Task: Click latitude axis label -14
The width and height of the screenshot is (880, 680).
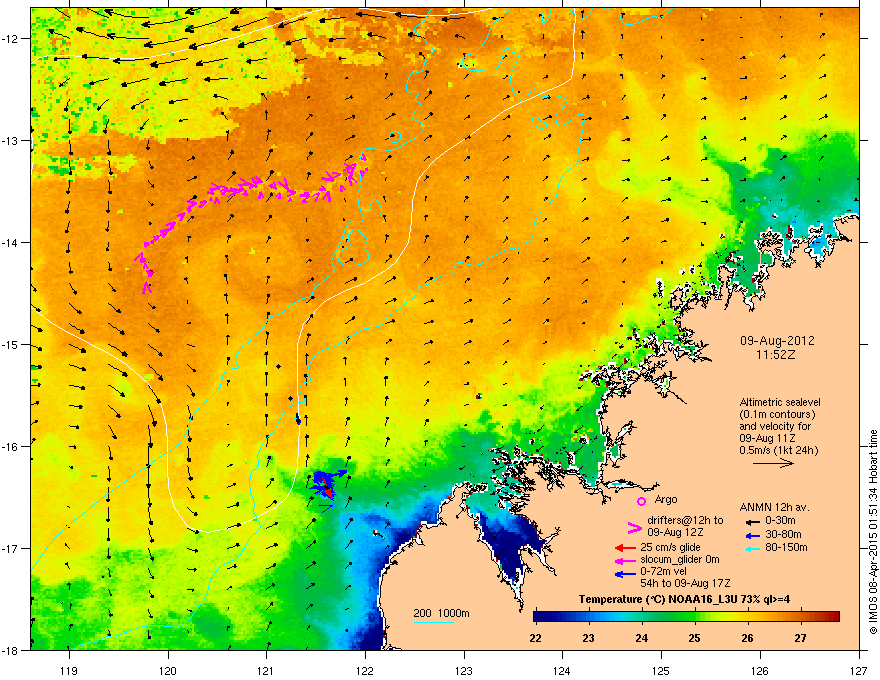Action: (10, 243)
